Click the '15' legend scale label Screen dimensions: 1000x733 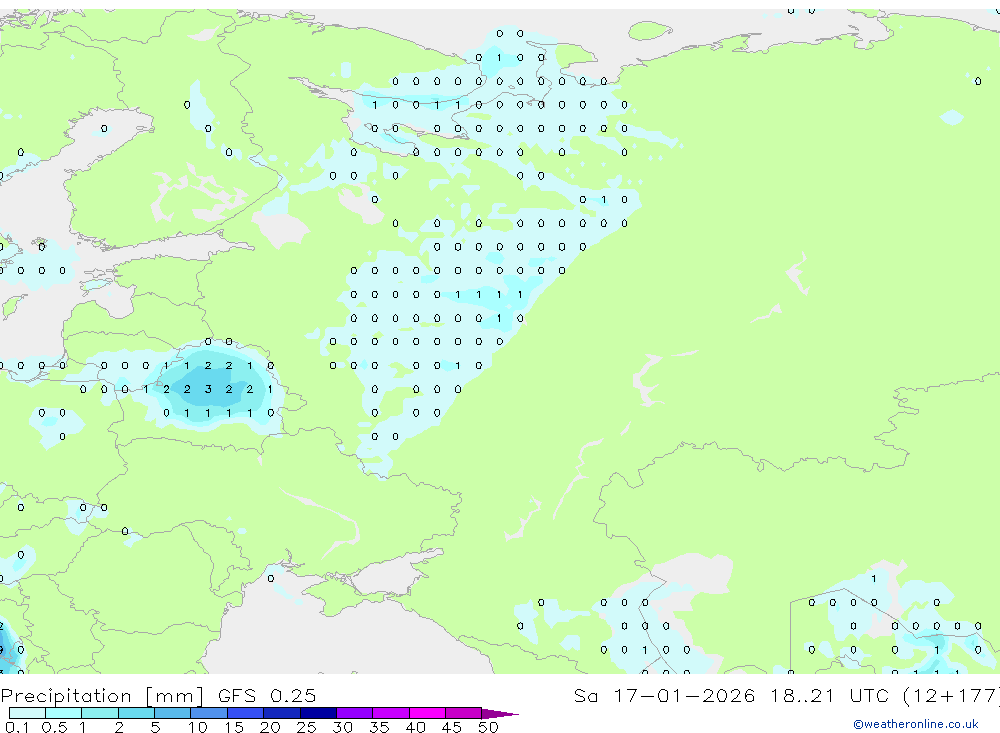click(x=234, y=727)
